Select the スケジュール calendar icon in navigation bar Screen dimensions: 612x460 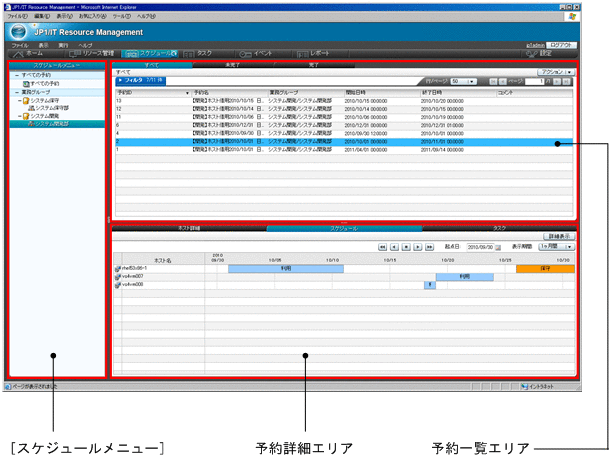(x=132, y=54)
